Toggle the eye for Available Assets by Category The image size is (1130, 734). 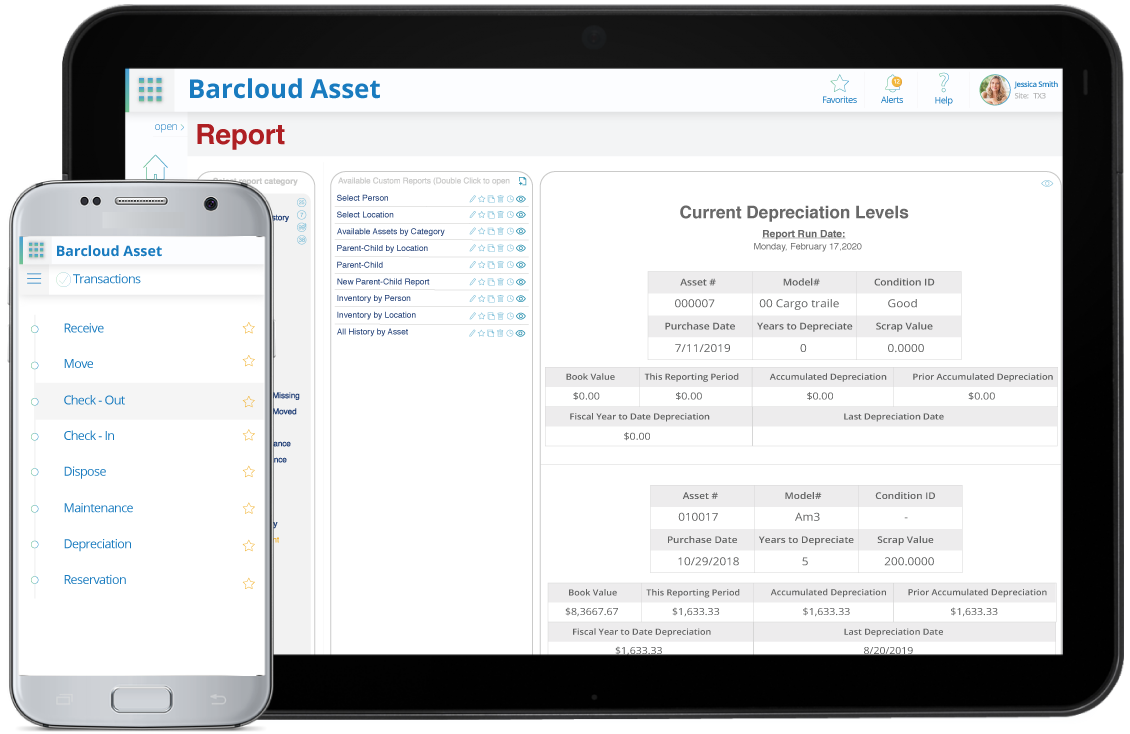tap(521, 231)
